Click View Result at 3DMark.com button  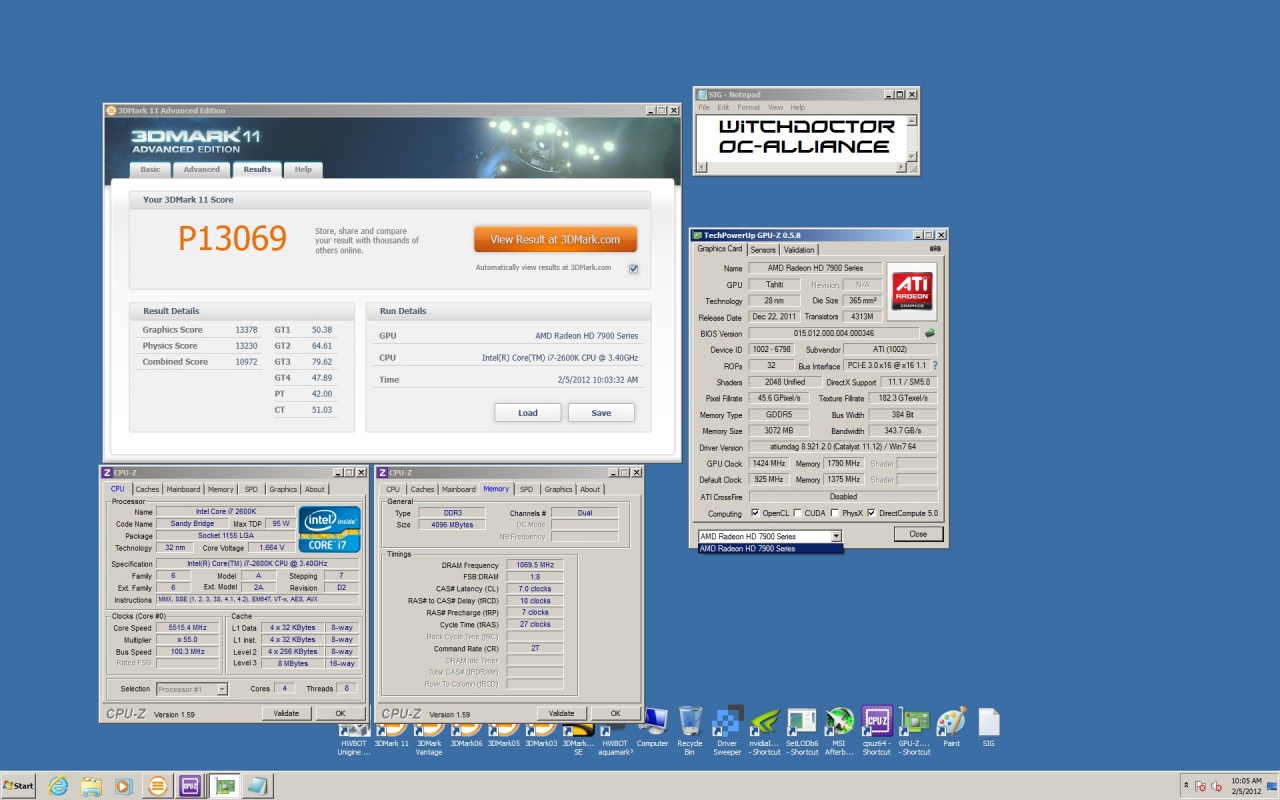[x=555, y=240]
